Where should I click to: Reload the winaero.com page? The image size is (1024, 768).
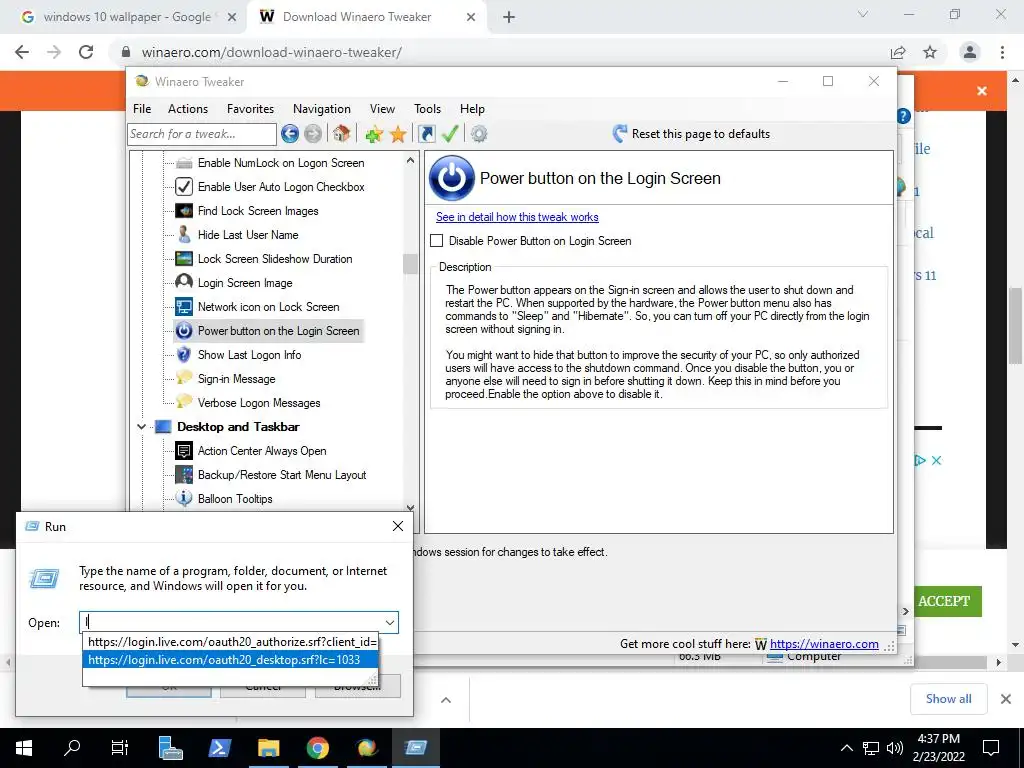[86, 52]
